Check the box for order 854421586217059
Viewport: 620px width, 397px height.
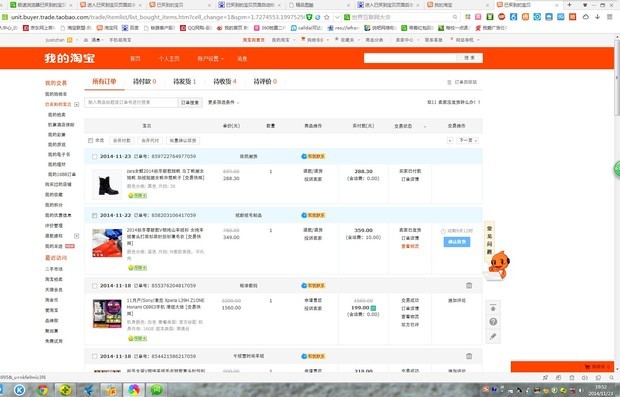pos(95,356)
